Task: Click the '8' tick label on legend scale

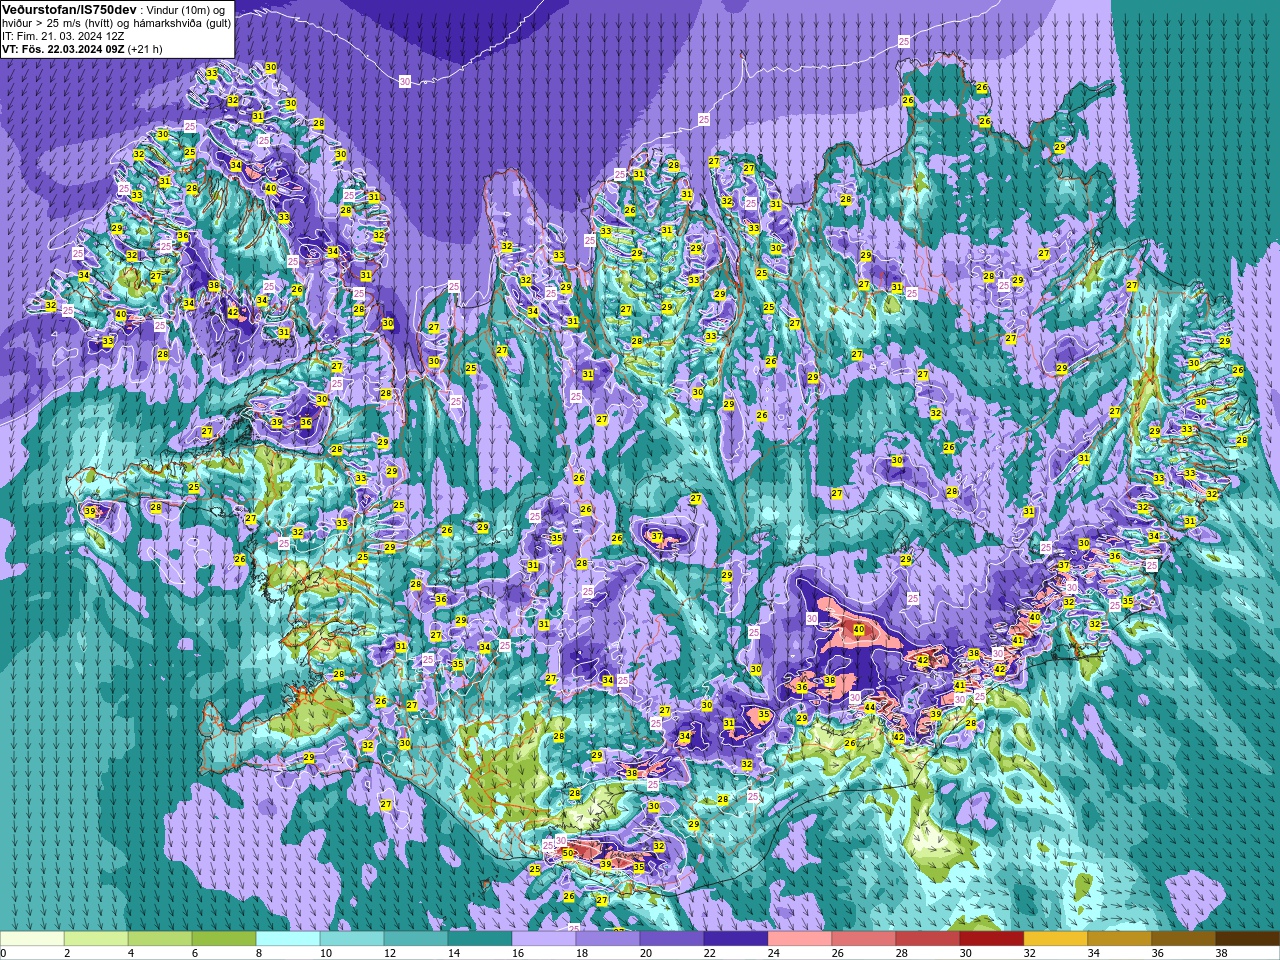Action: tap(259, 953)
